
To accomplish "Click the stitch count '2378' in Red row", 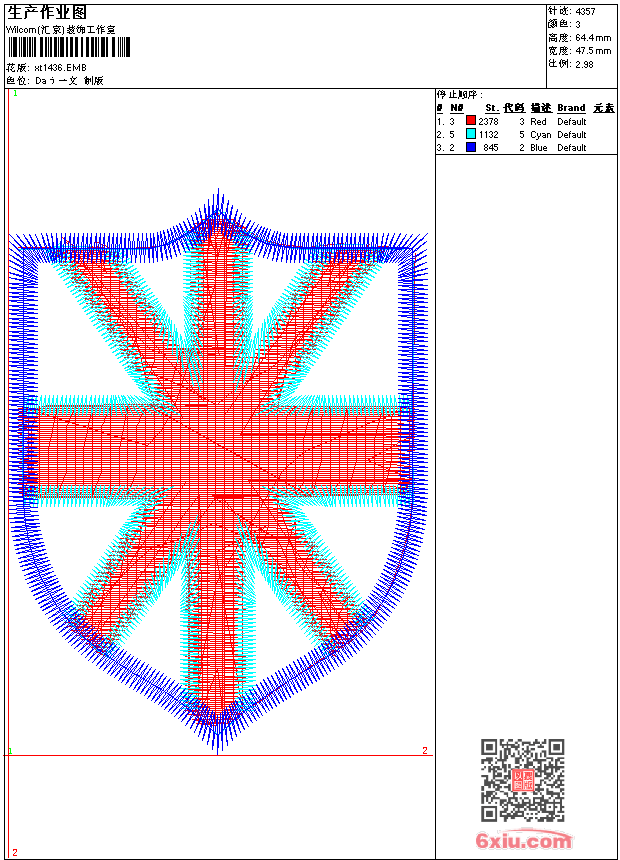I will 488,121.
